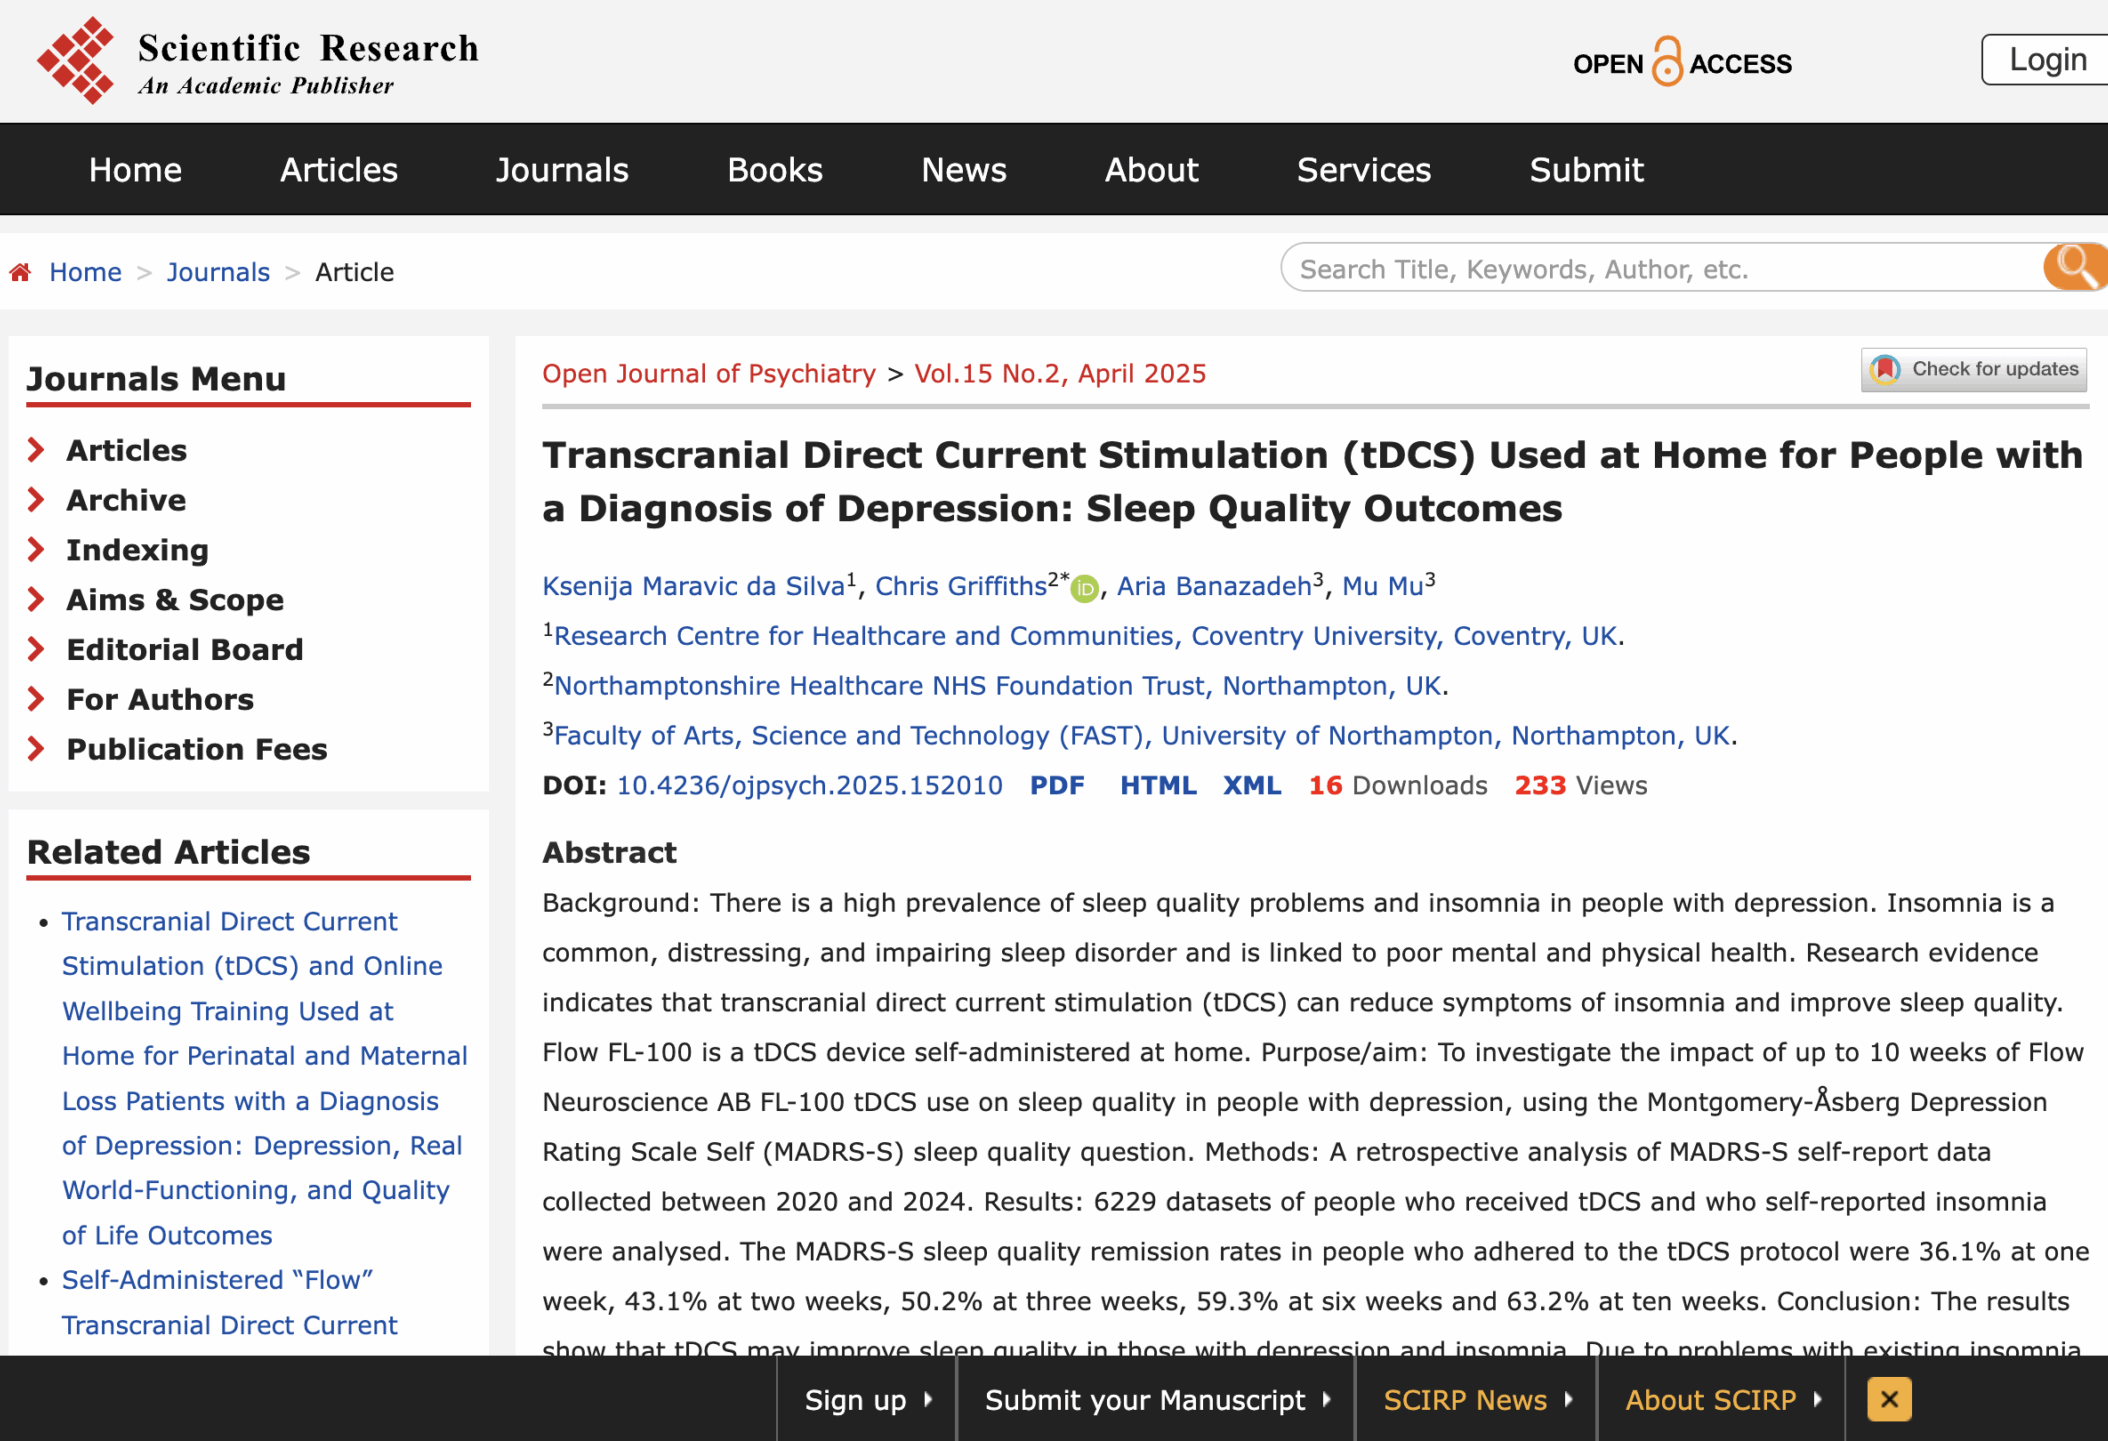The height and width of the screenshot is (1441, 2108).
Task: Click the chevron next to Aims & Scope
Action: pos(36,599)
